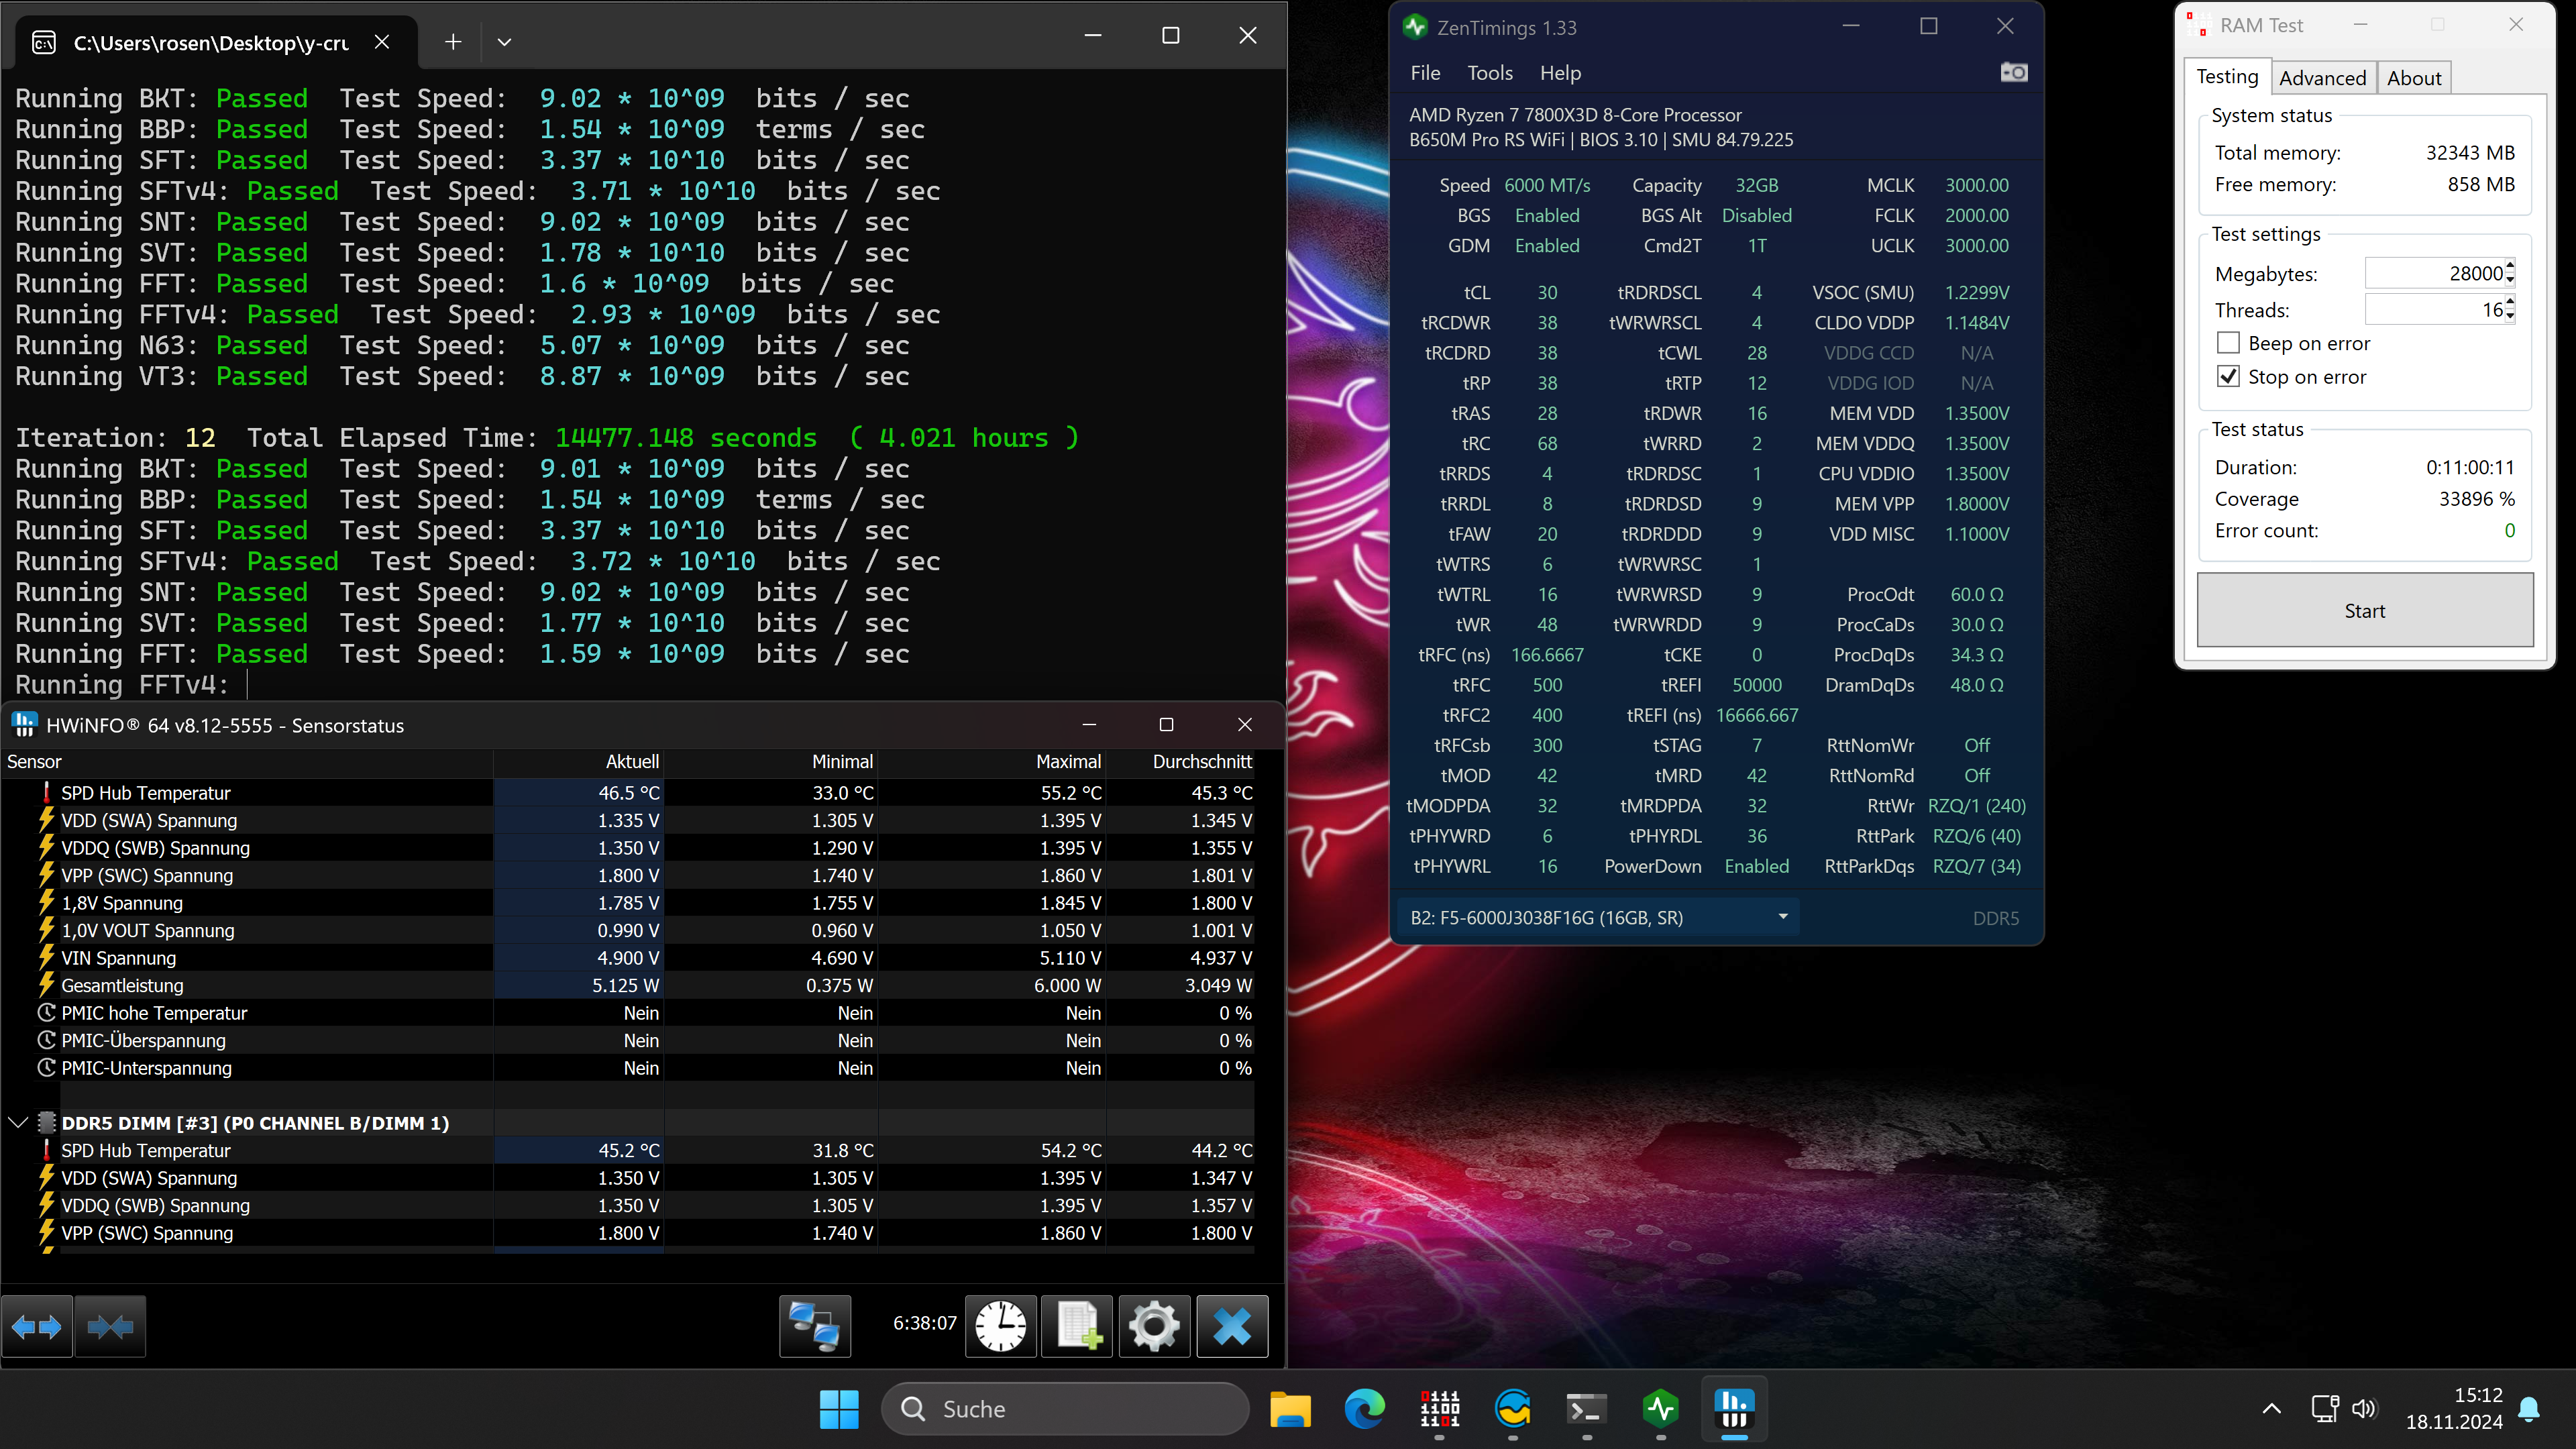Open ZenTimings DIMM selector dropdown
Screen dimensions: 2576x1449
pyautogui.click(x=1598, y=917)
